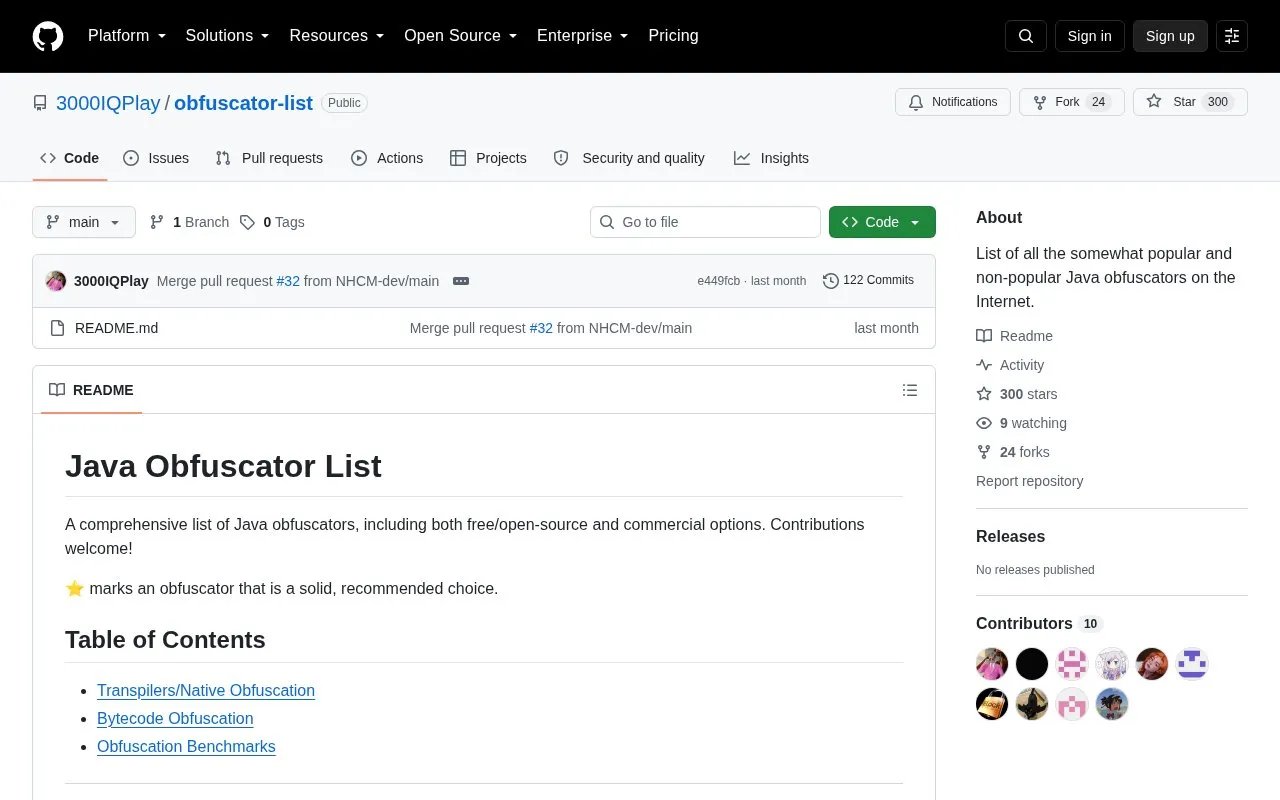The height and width of the screenshot is (800, 1280).
Task: Expand the green Code dropdown
Action: [x=882, y=222]
